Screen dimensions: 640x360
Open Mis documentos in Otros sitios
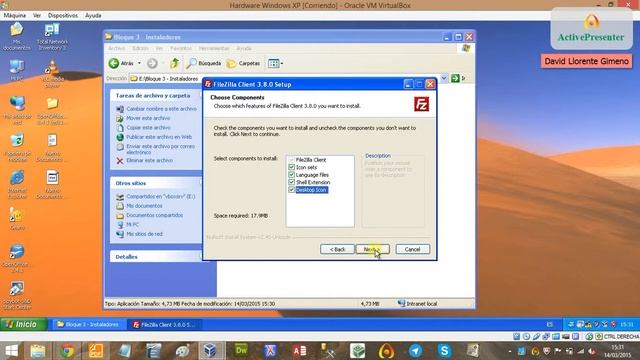click(144, 206)
